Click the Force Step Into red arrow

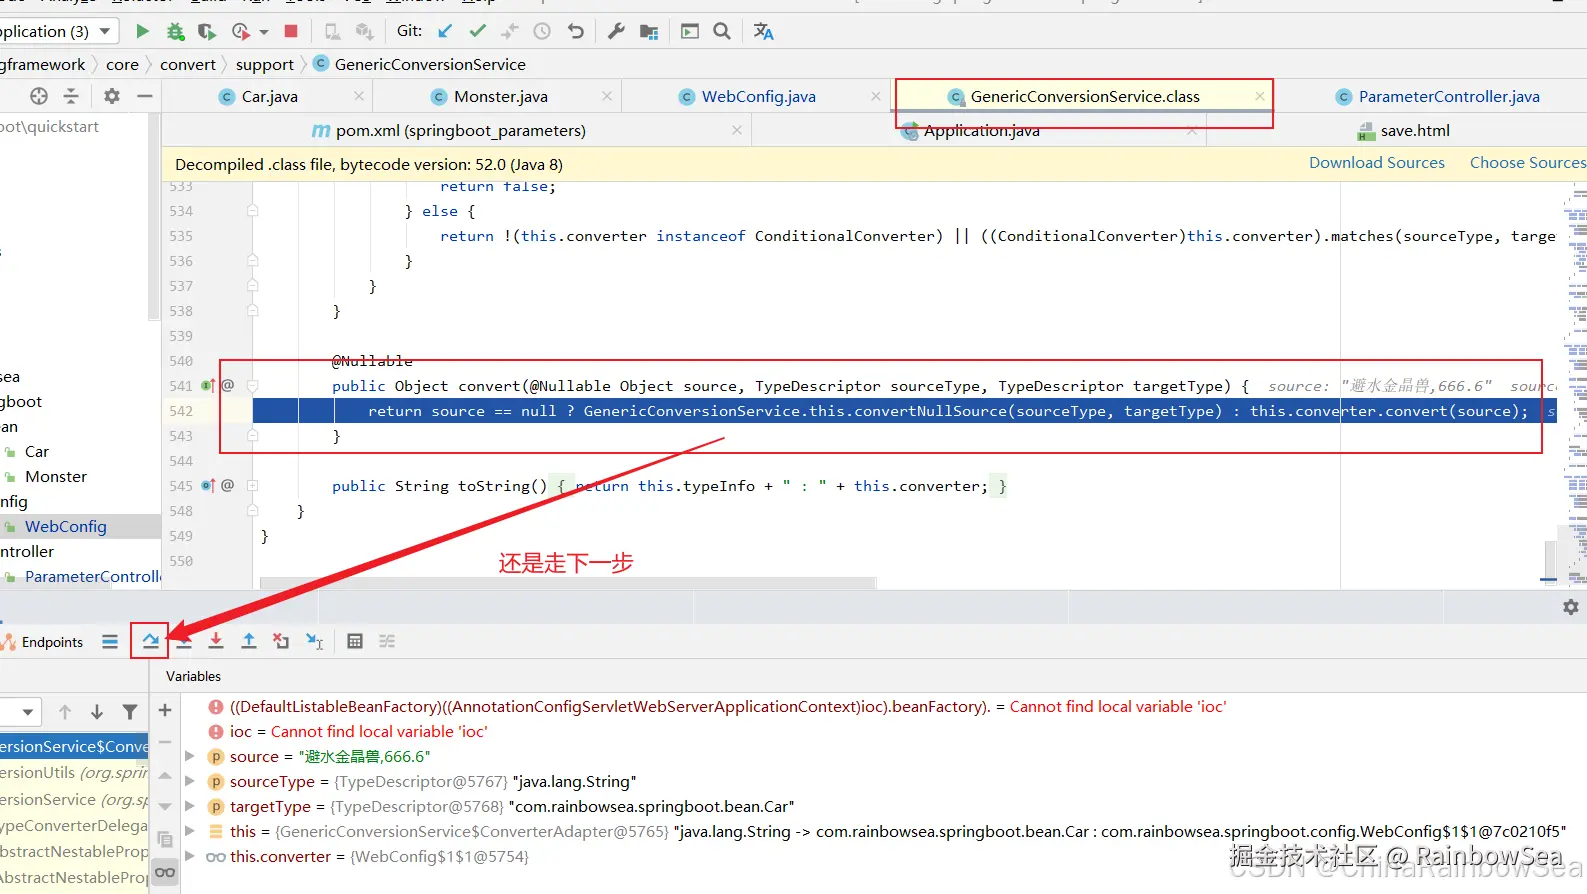216,641
